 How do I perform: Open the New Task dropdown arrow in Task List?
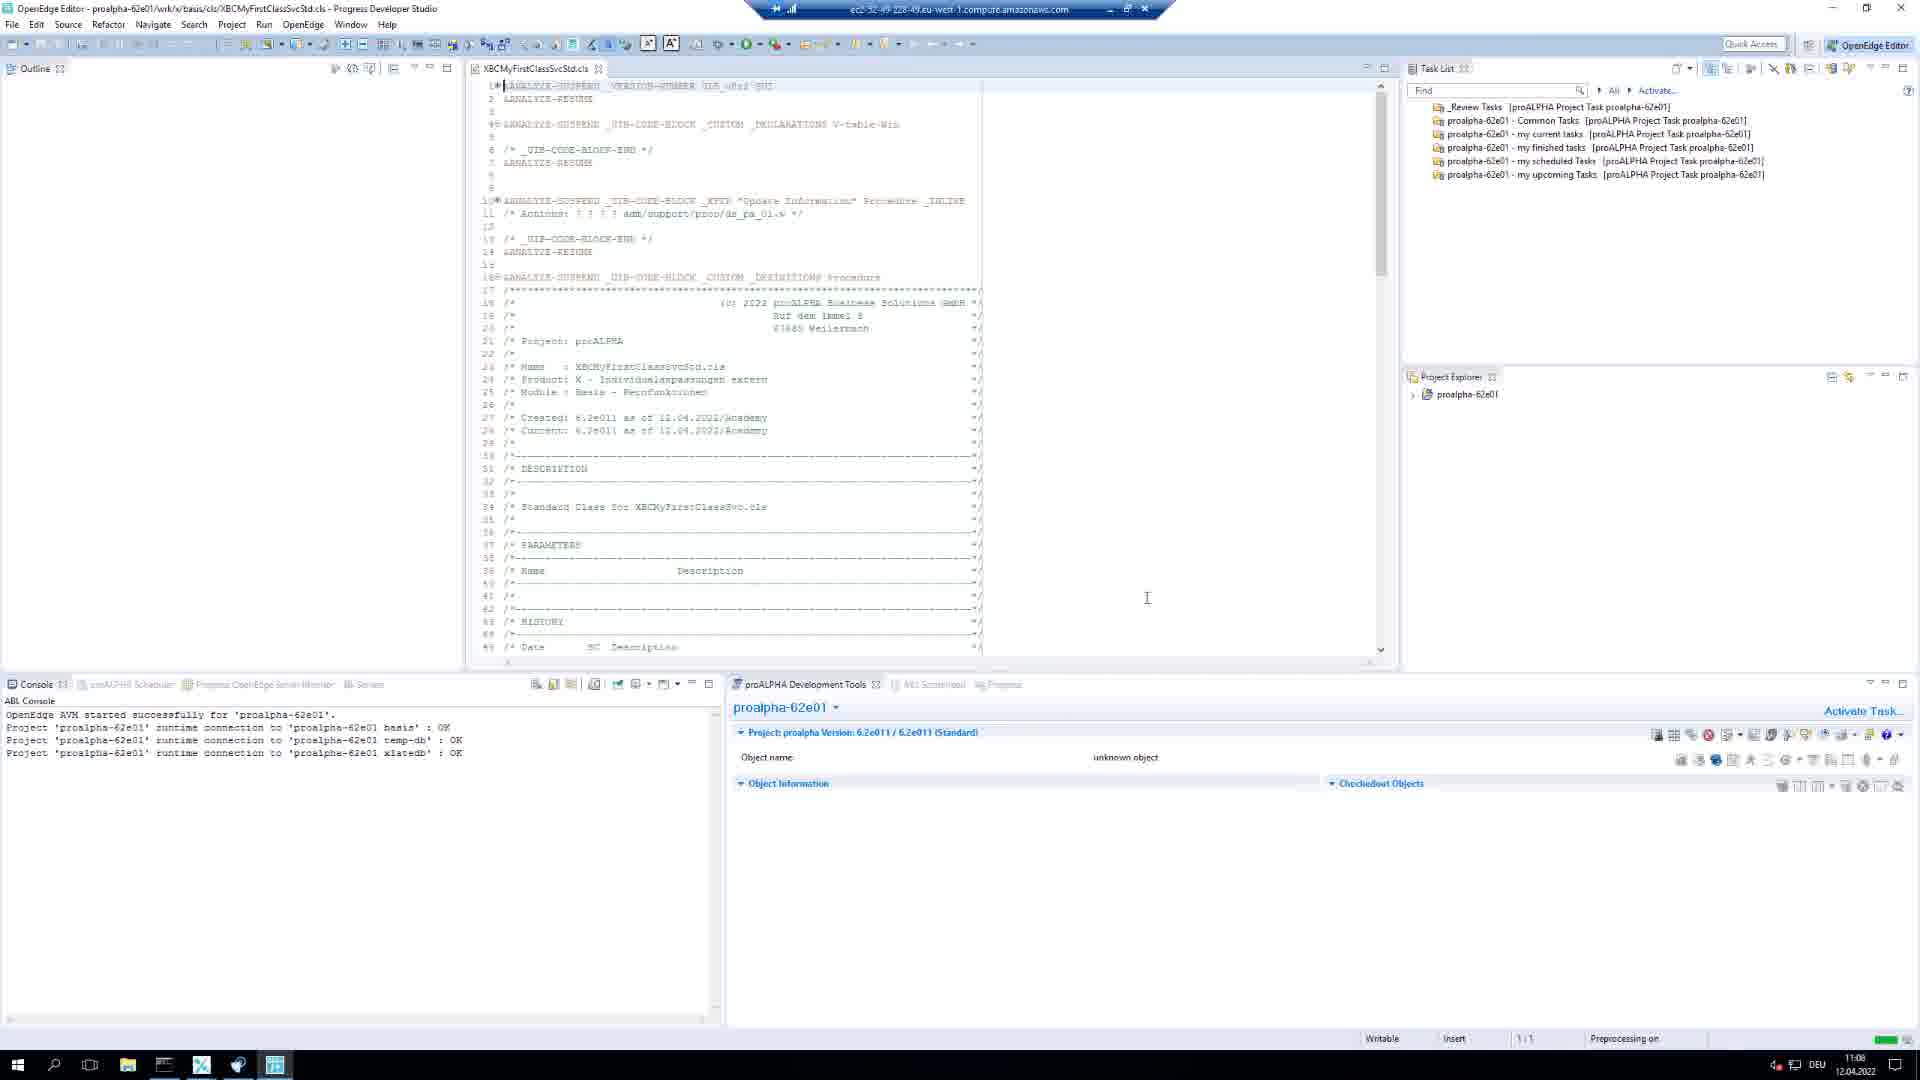click(1690, 68)
